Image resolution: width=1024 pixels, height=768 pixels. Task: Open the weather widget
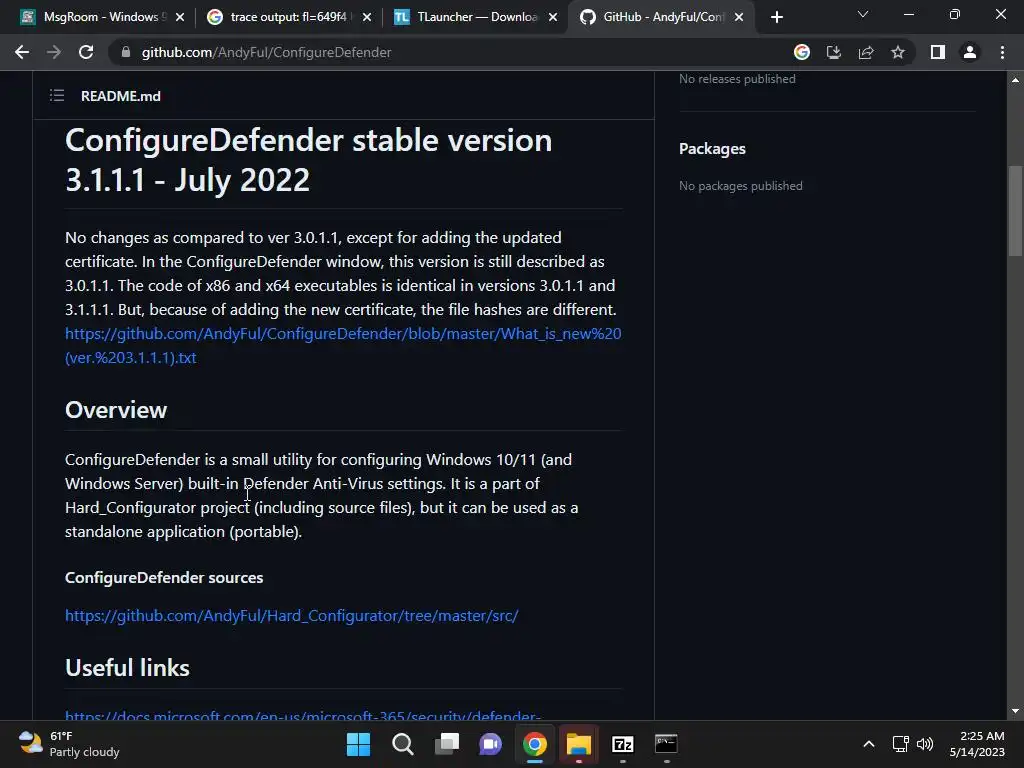pos(69,744)
